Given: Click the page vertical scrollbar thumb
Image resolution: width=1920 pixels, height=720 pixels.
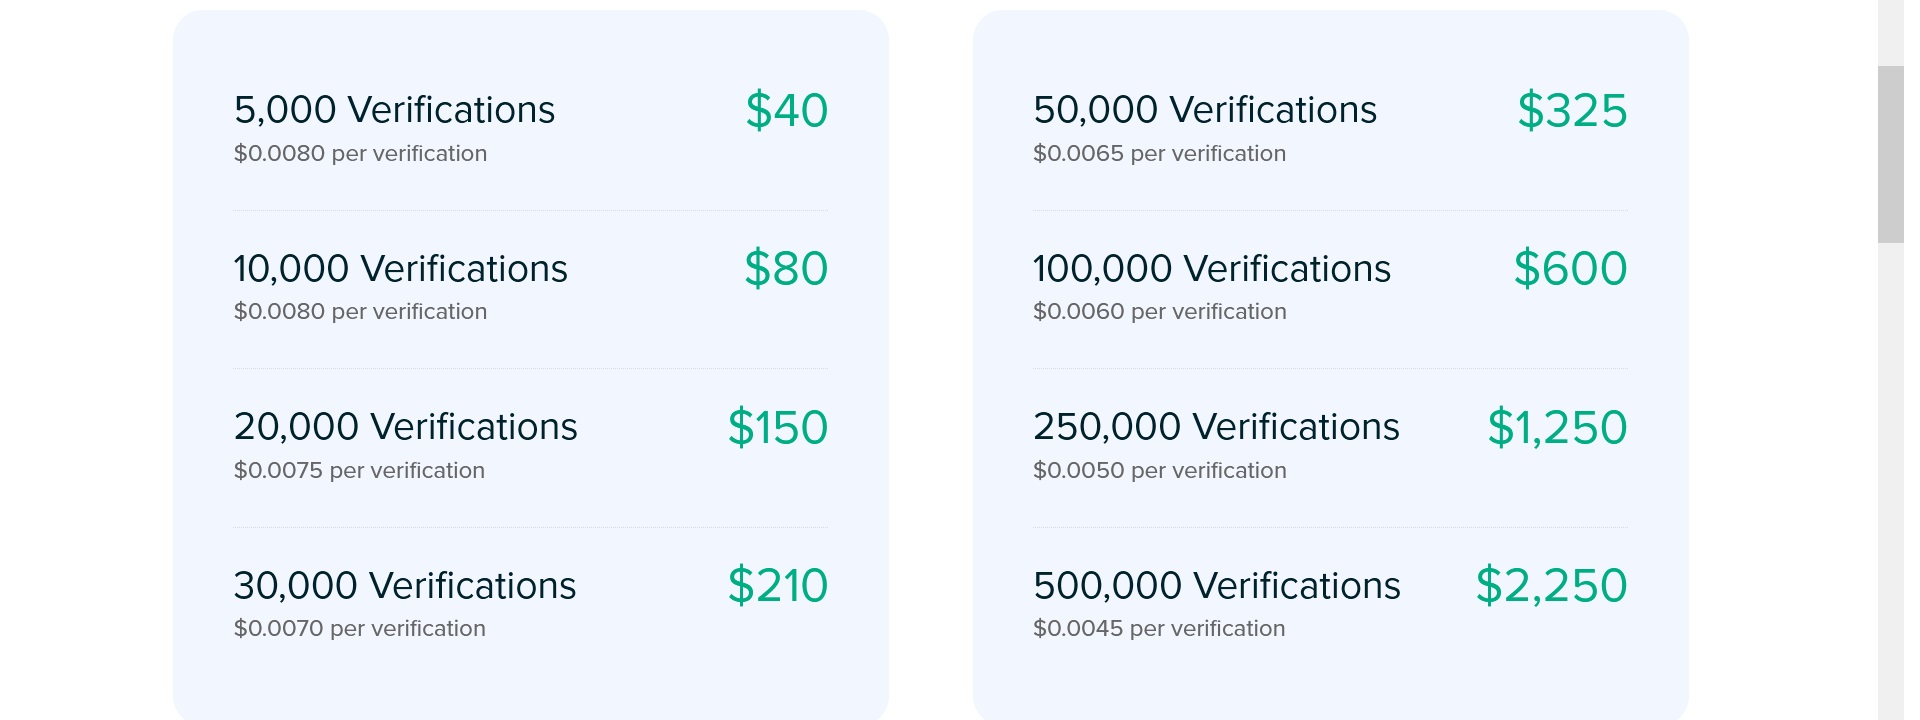Looking at the screenshot, I should point(1891,154).
